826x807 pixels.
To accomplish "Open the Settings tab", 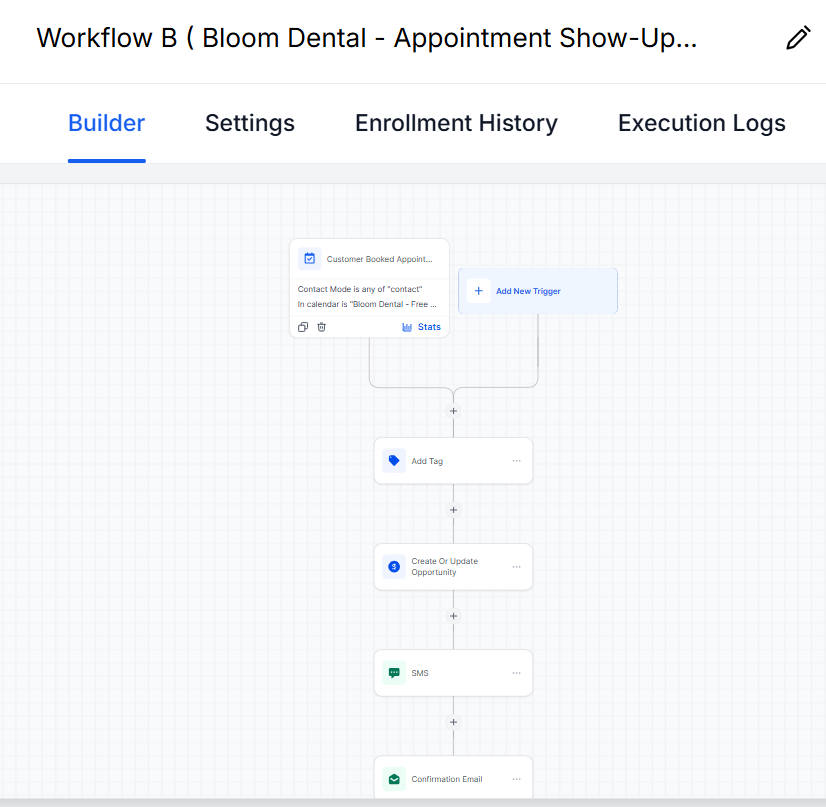I will 250,123.
